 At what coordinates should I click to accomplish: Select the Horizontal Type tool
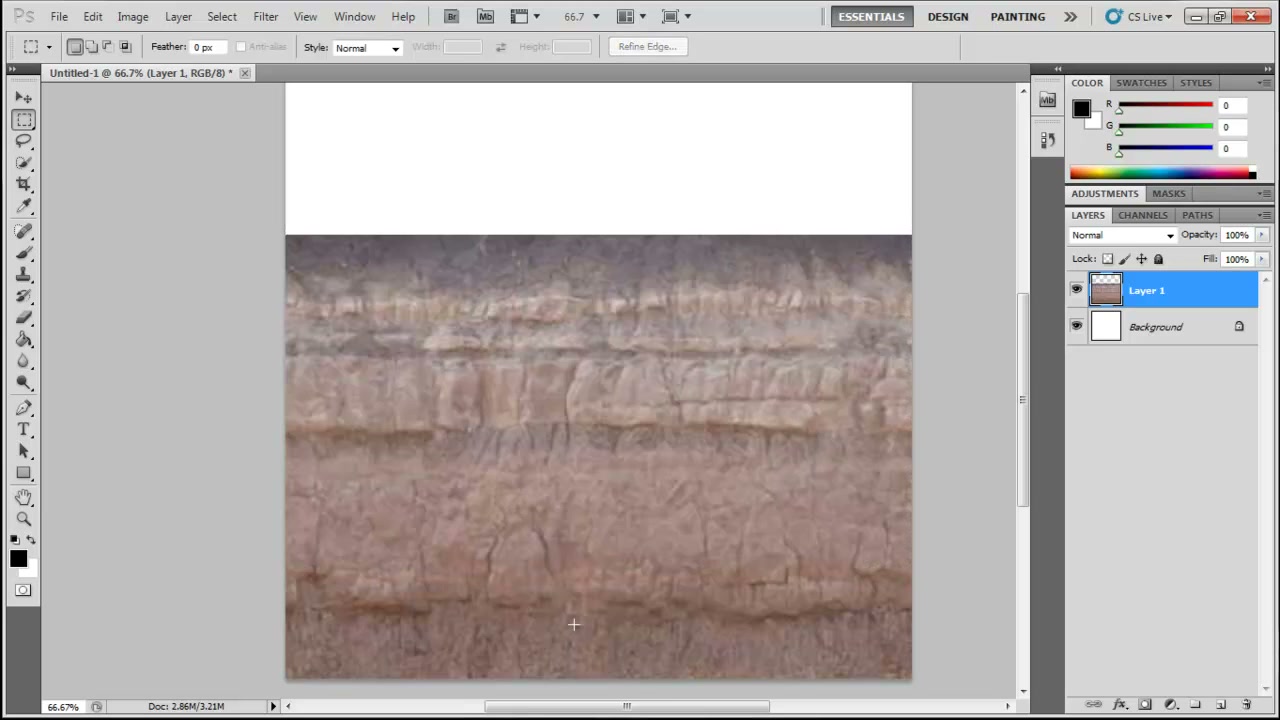24,429
